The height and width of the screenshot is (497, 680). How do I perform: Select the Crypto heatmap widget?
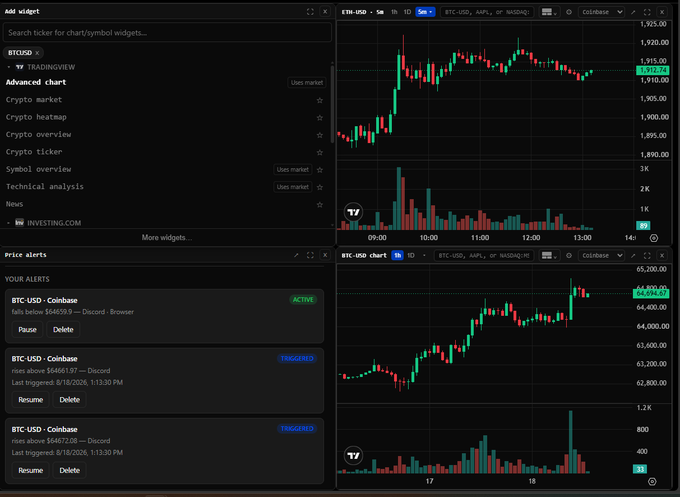(x=36, y=117)
